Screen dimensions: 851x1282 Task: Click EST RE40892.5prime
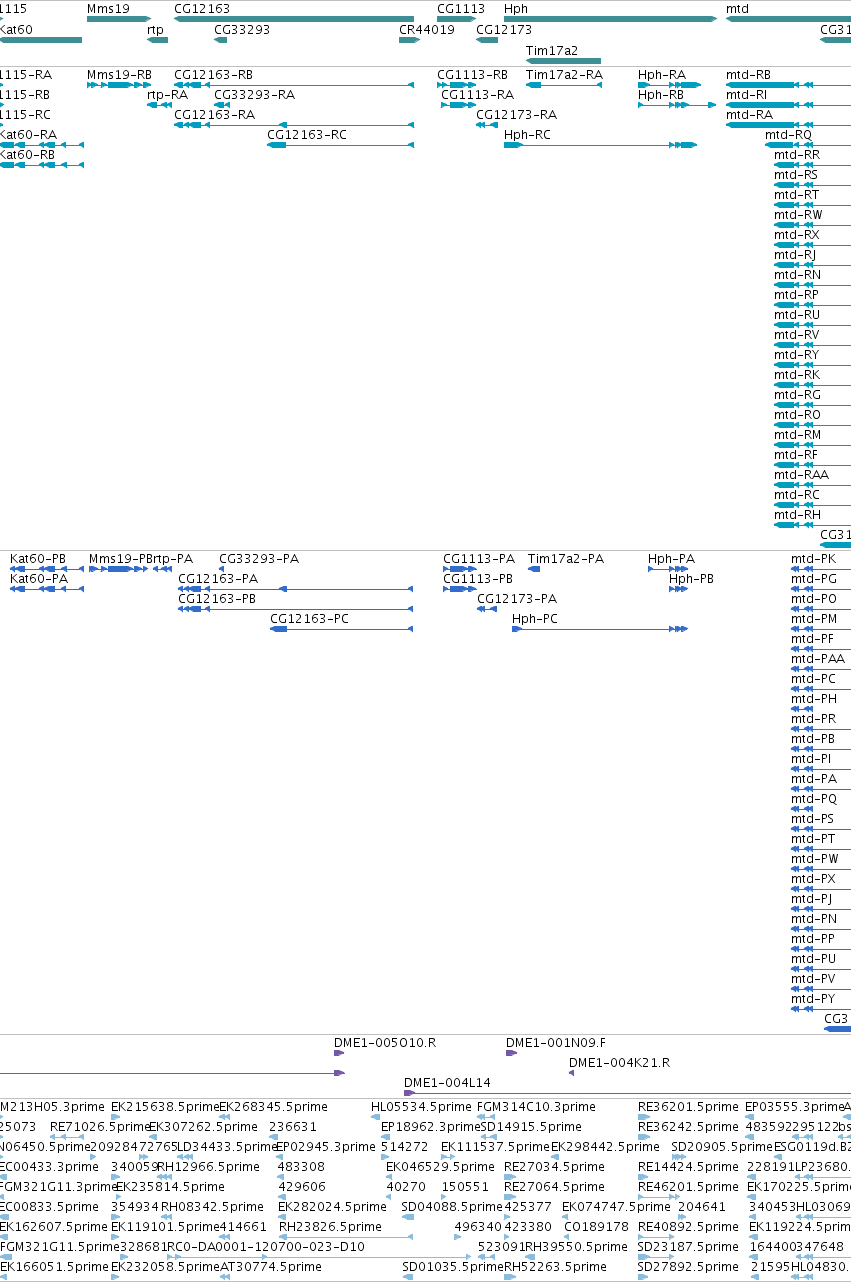click(689, 1227)
